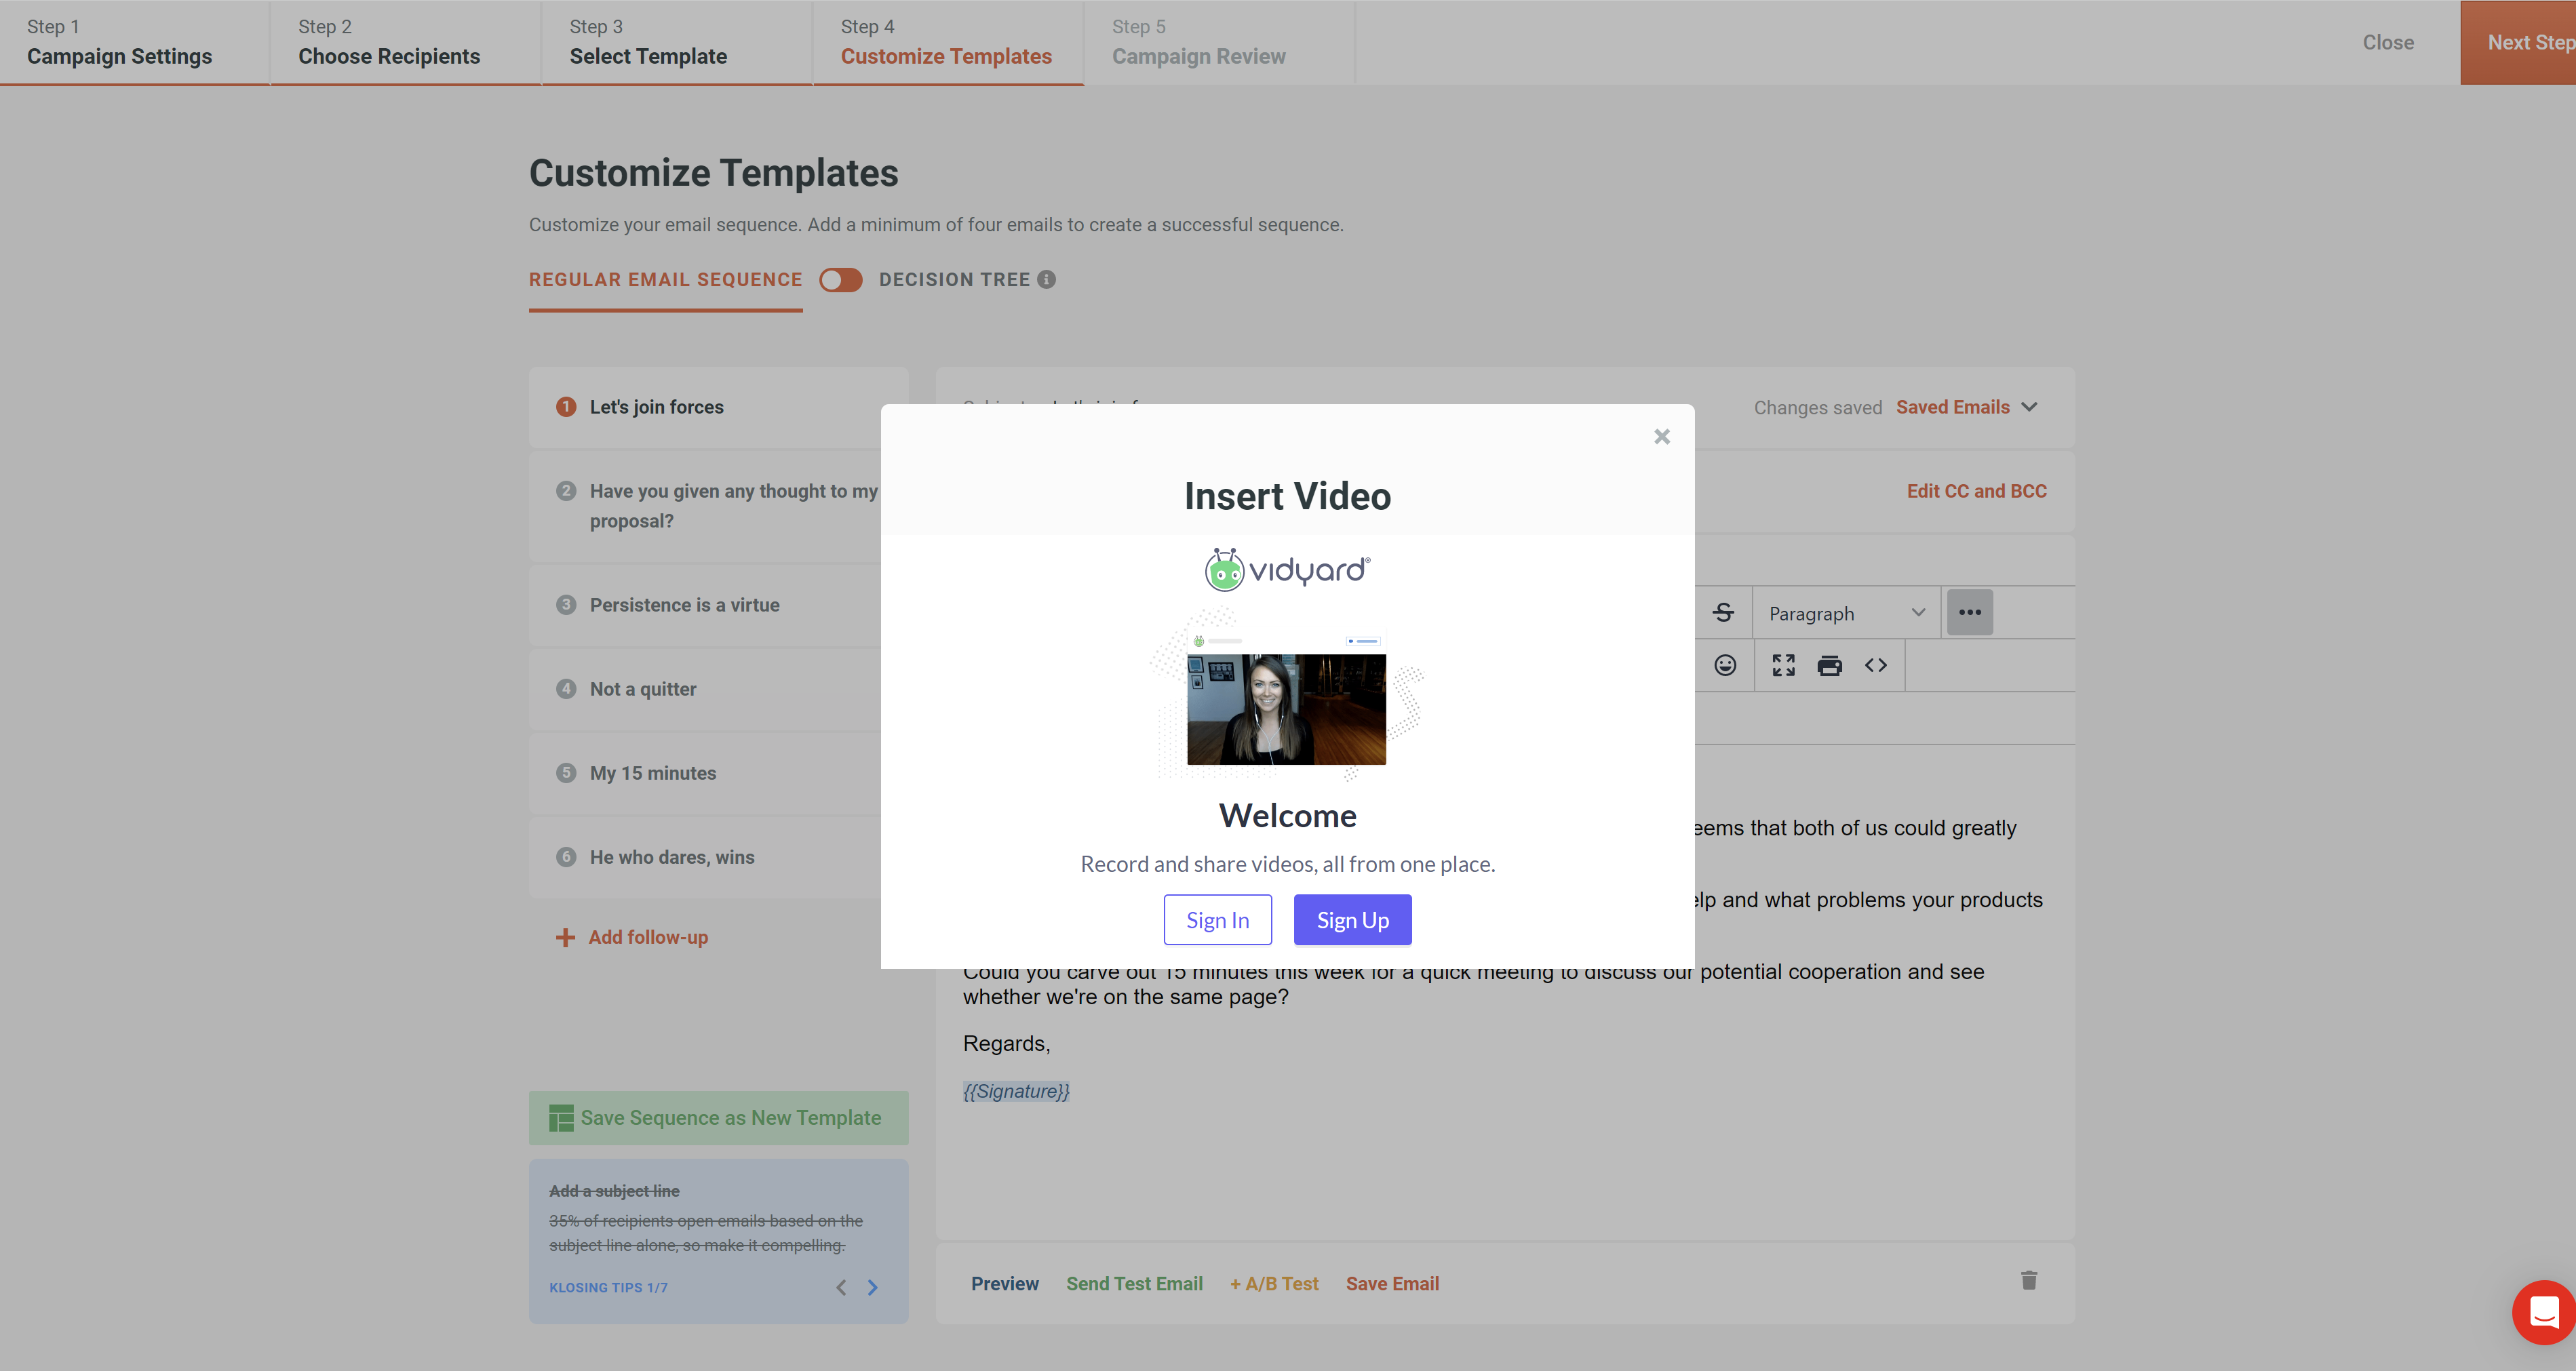Click the Regards, line in email body

1006,1043
